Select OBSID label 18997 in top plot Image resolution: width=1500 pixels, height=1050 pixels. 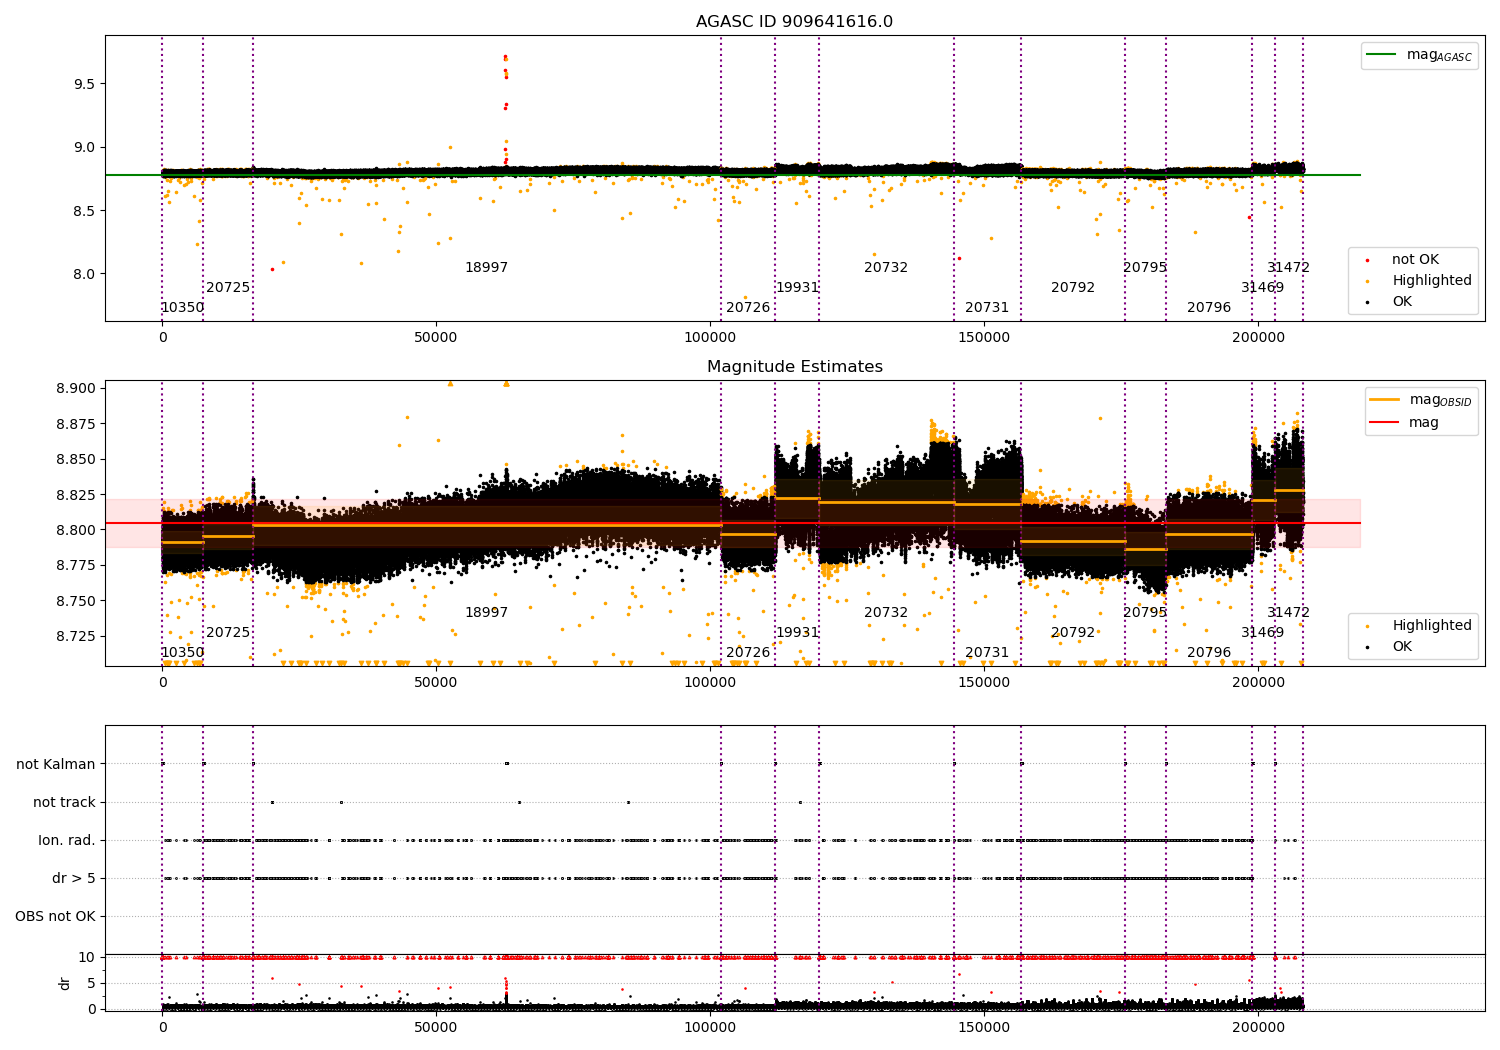click(487, 268)
